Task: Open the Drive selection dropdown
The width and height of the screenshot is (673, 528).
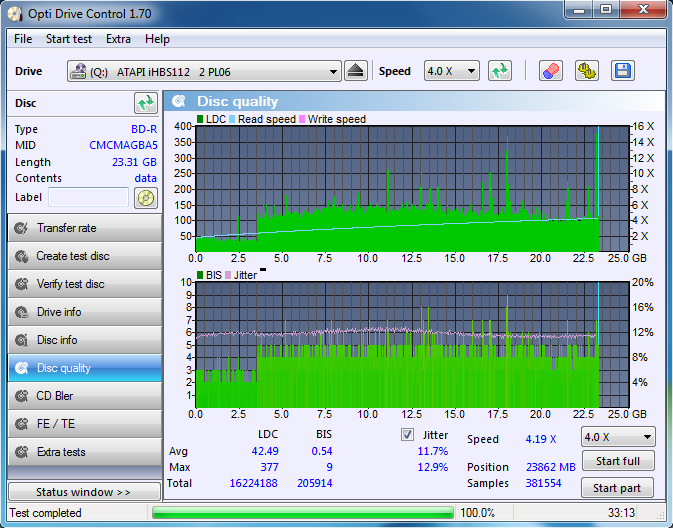Action: (204, 71)
